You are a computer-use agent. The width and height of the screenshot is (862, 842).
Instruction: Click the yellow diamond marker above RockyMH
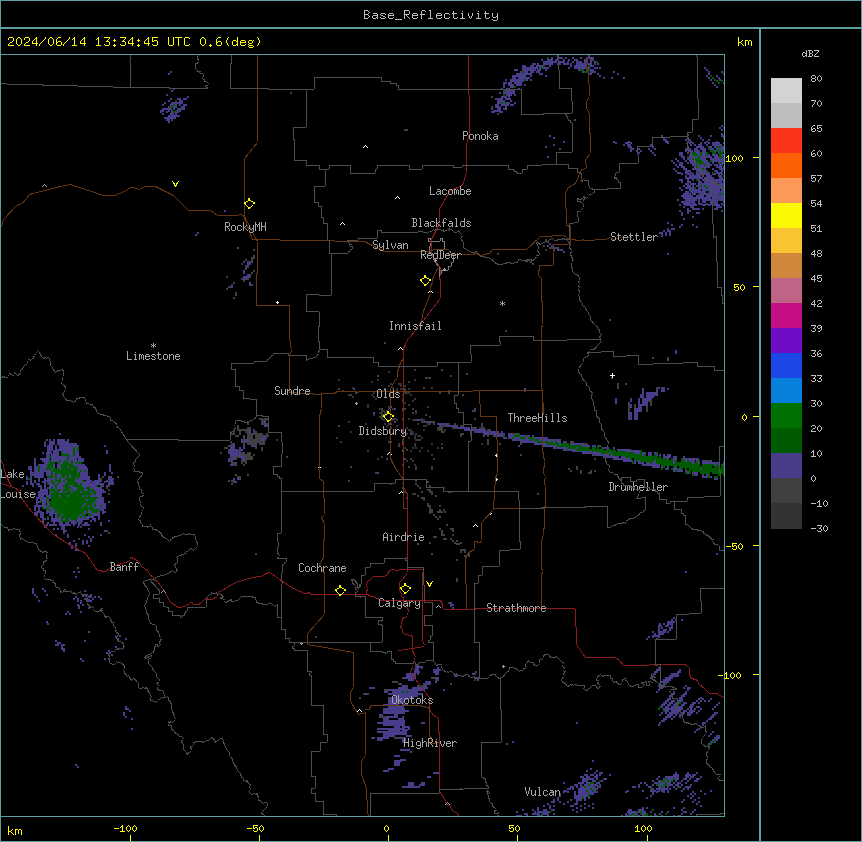[x=250, y=204]
